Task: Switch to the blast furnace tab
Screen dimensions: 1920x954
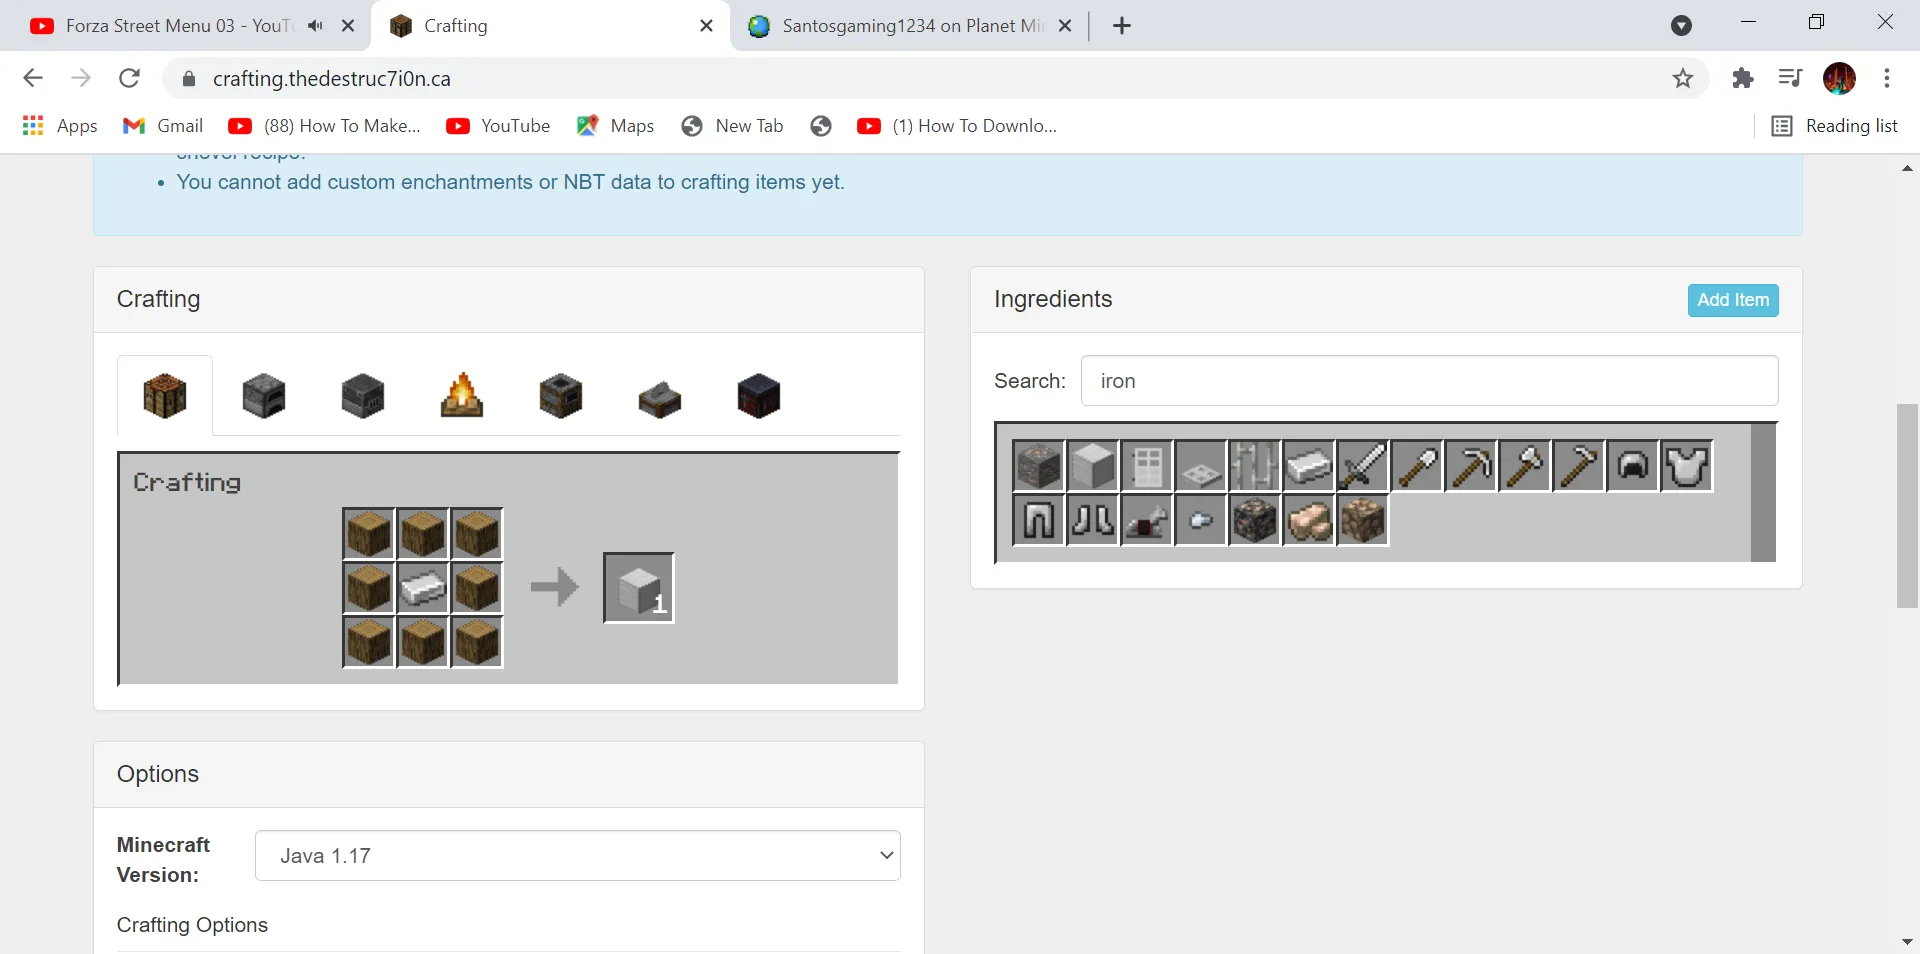Action: click(x=362, y=396)
